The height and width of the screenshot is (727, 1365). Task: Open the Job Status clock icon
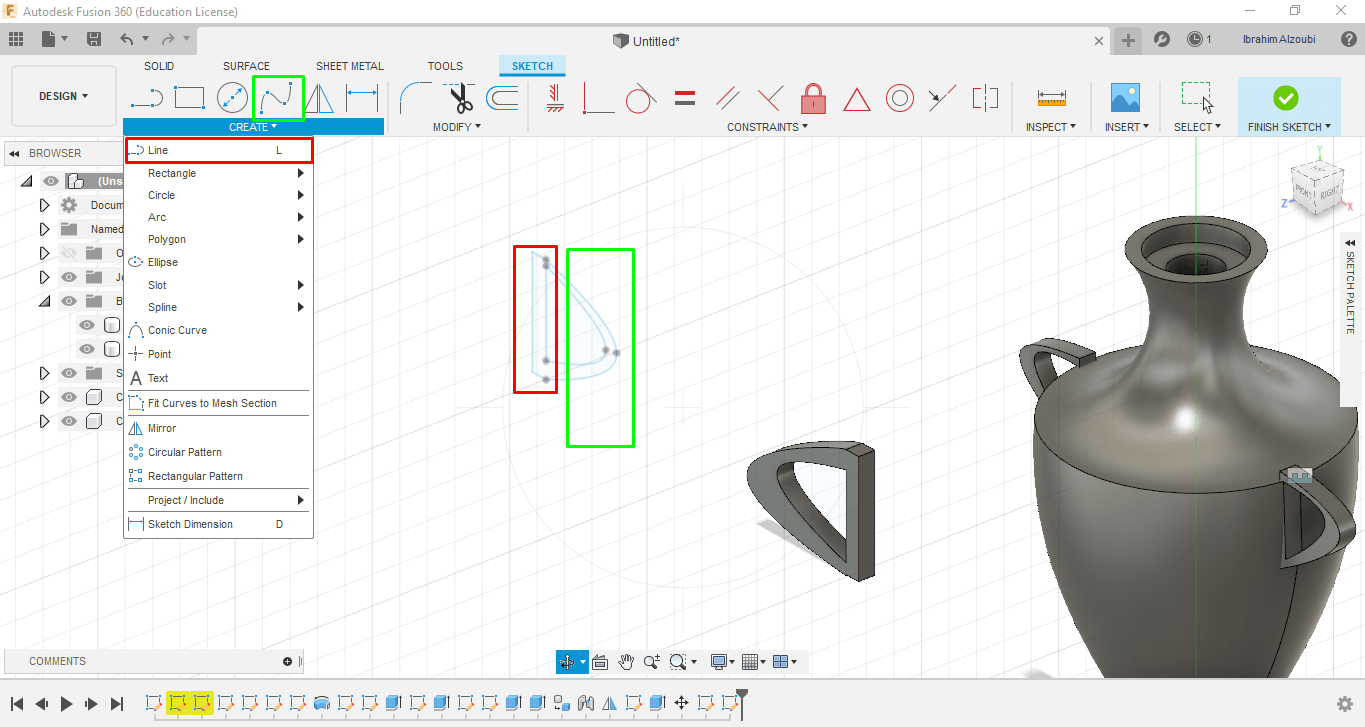[x=1195, y=39]
